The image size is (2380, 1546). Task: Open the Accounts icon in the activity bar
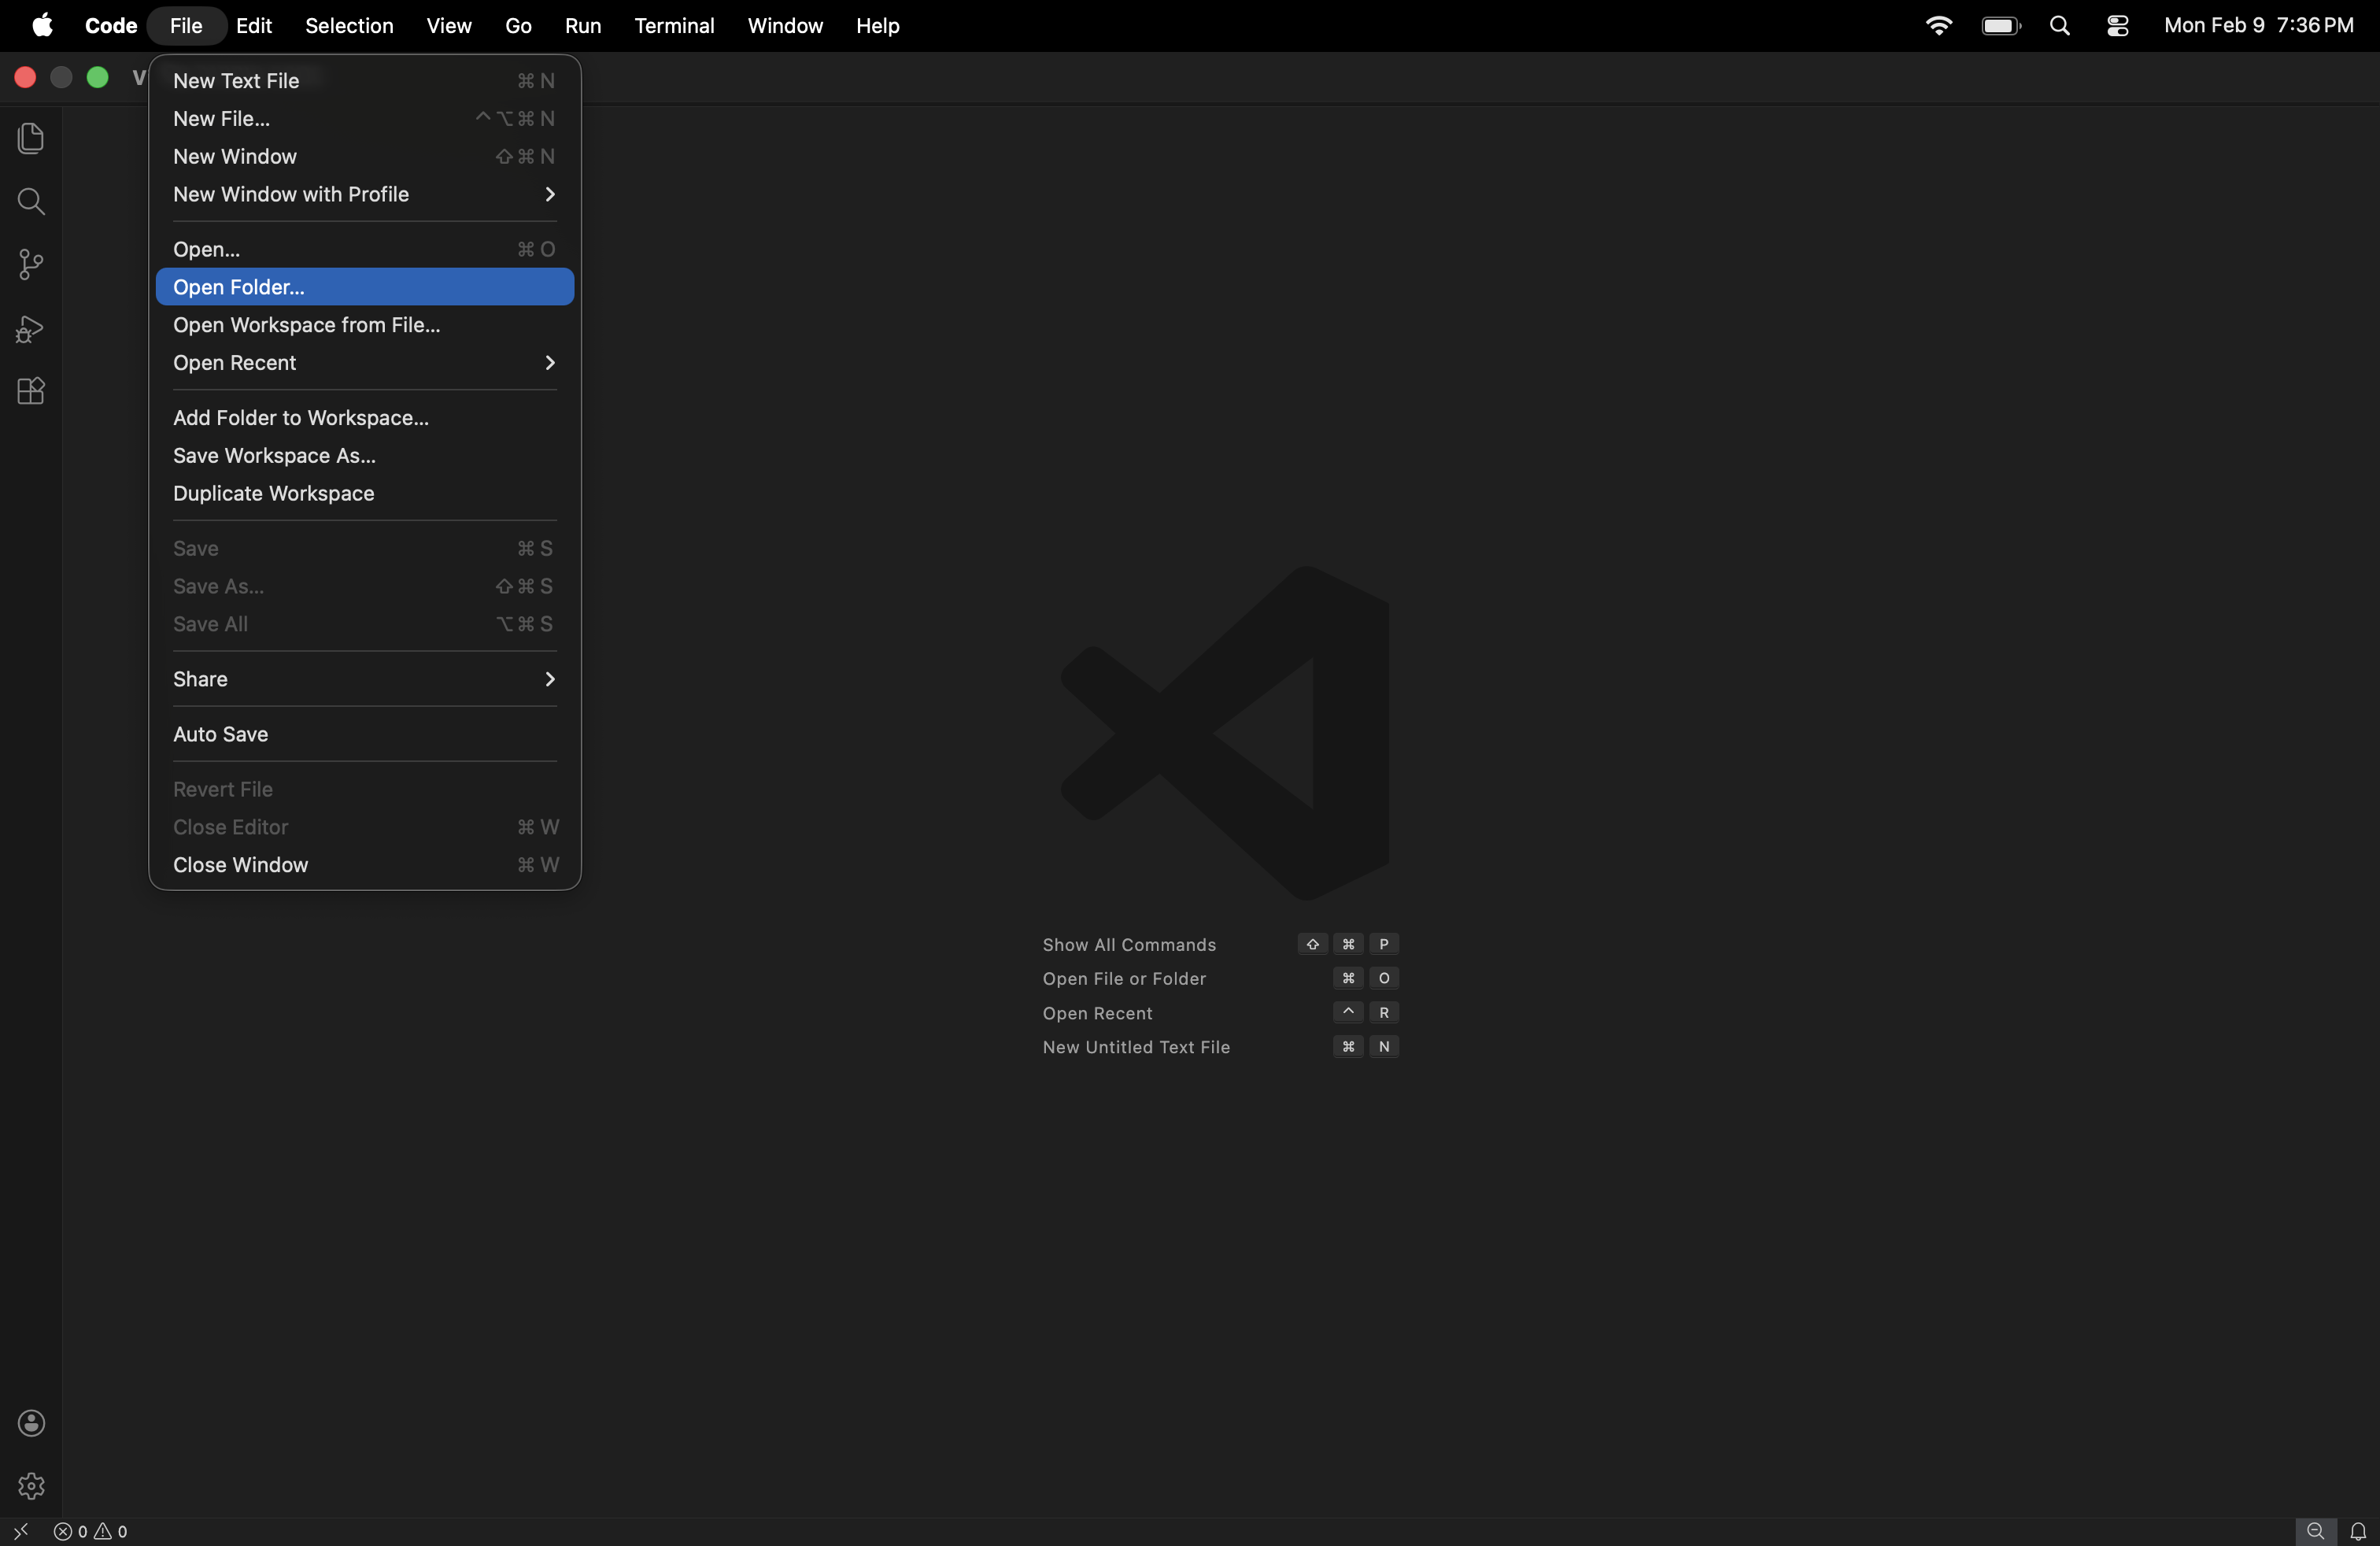click(30, 1422)
